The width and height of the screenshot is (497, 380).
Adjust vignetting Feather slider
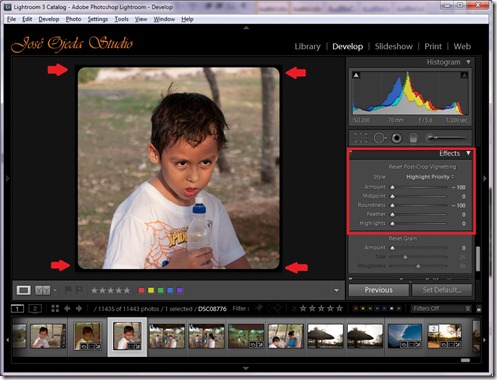pyautogui.click(x=392, y=214)
